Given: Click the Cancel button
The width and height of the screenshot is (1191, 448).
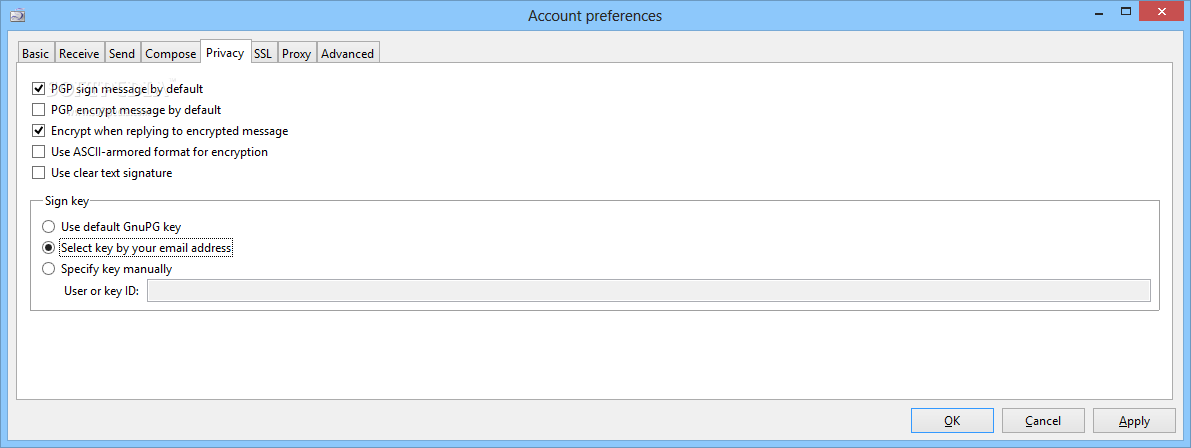Looking at the screenshot, I should tap(1043, 421).
